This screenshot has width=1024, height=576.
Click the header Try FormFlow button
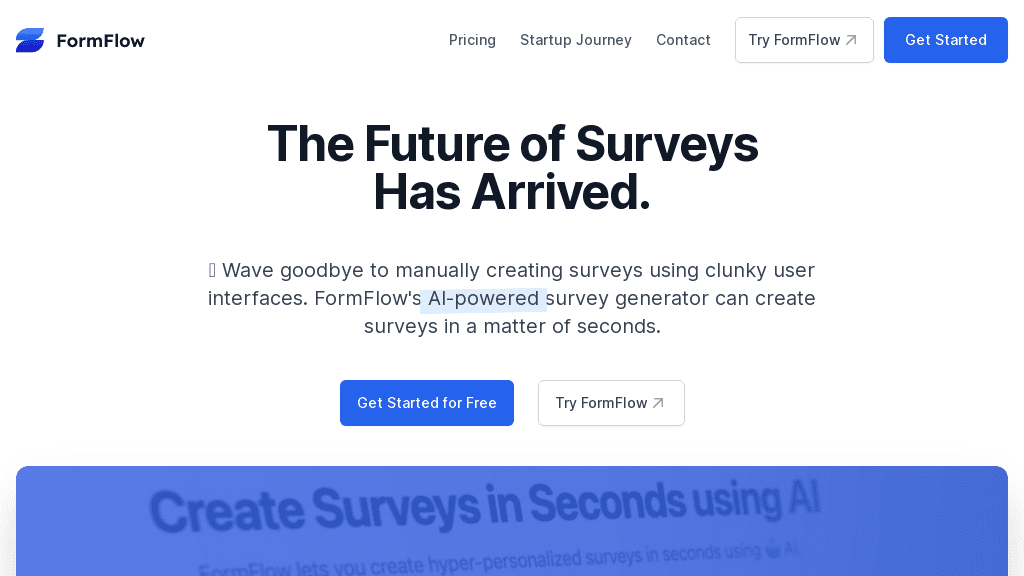click(794, 40)
